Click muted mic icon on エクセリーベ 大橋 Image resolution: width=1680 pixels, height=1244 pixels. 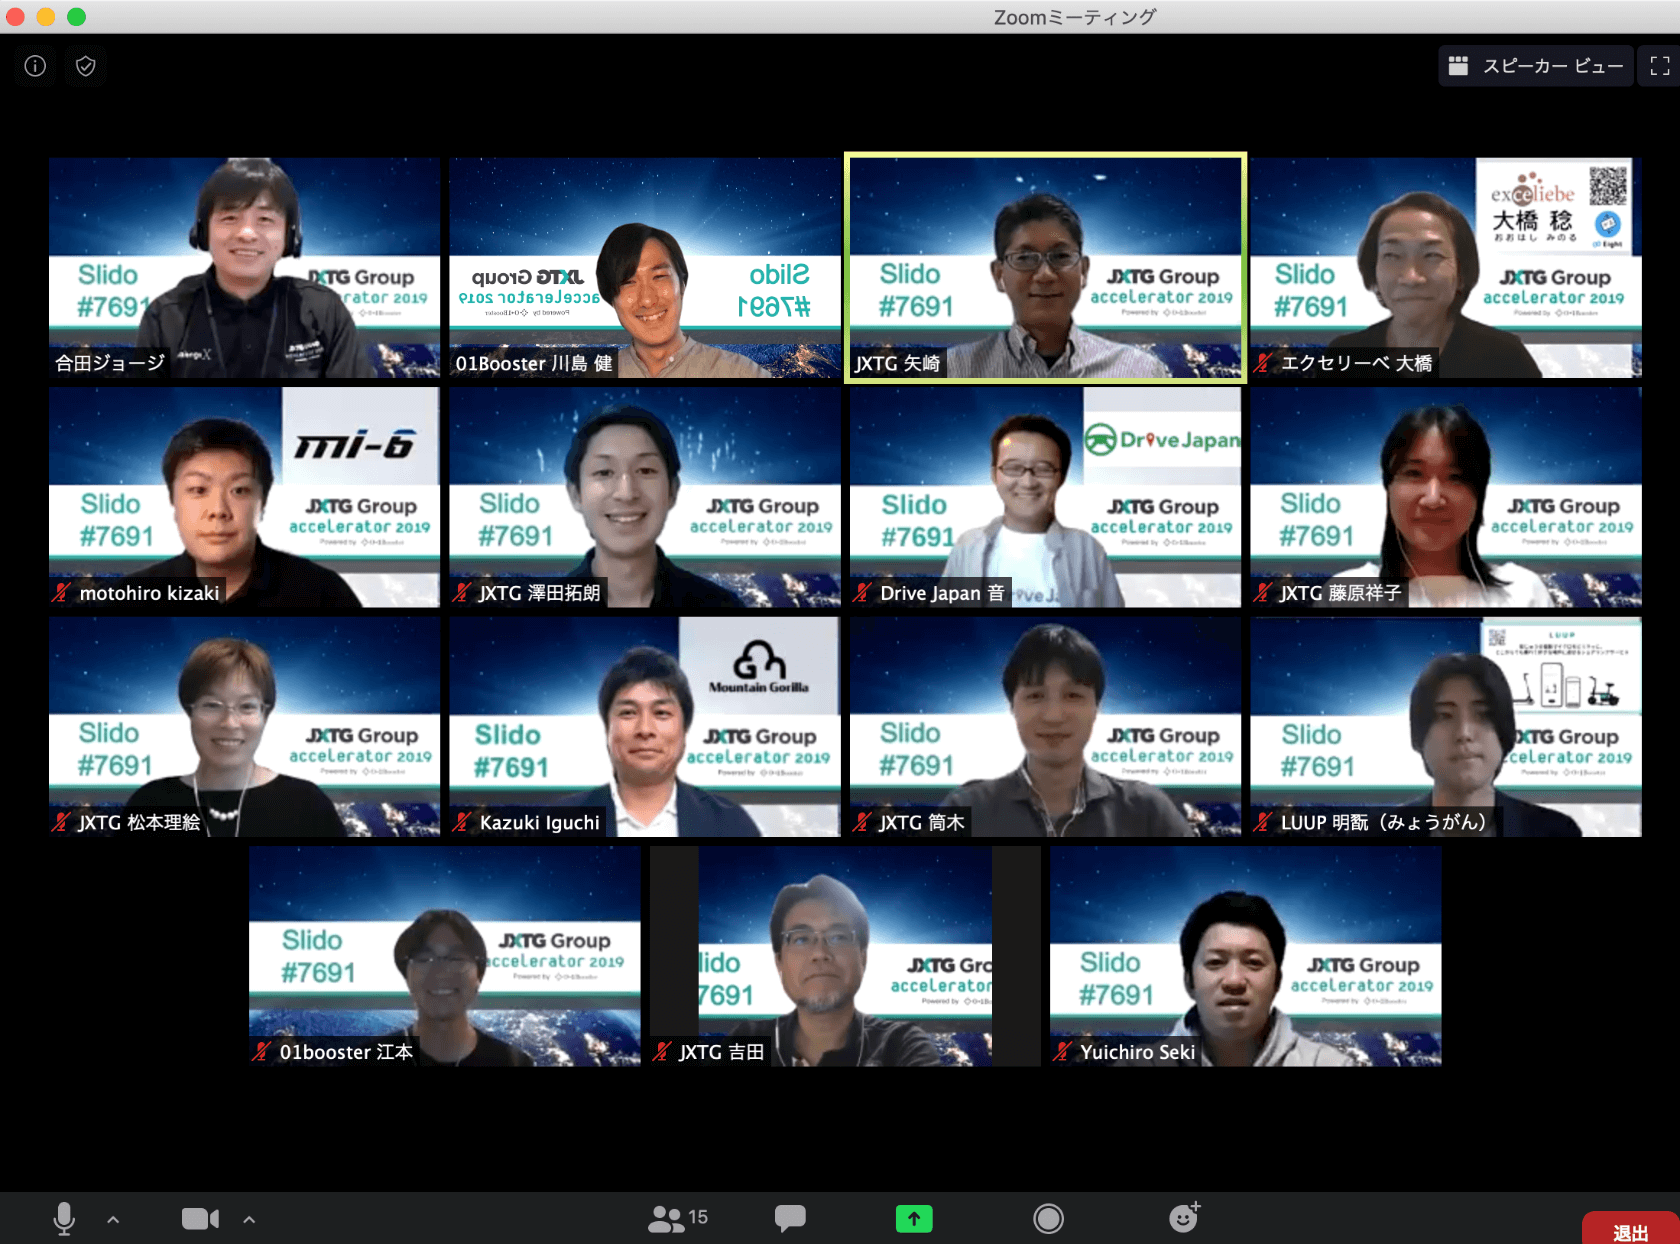point(1264,363)
